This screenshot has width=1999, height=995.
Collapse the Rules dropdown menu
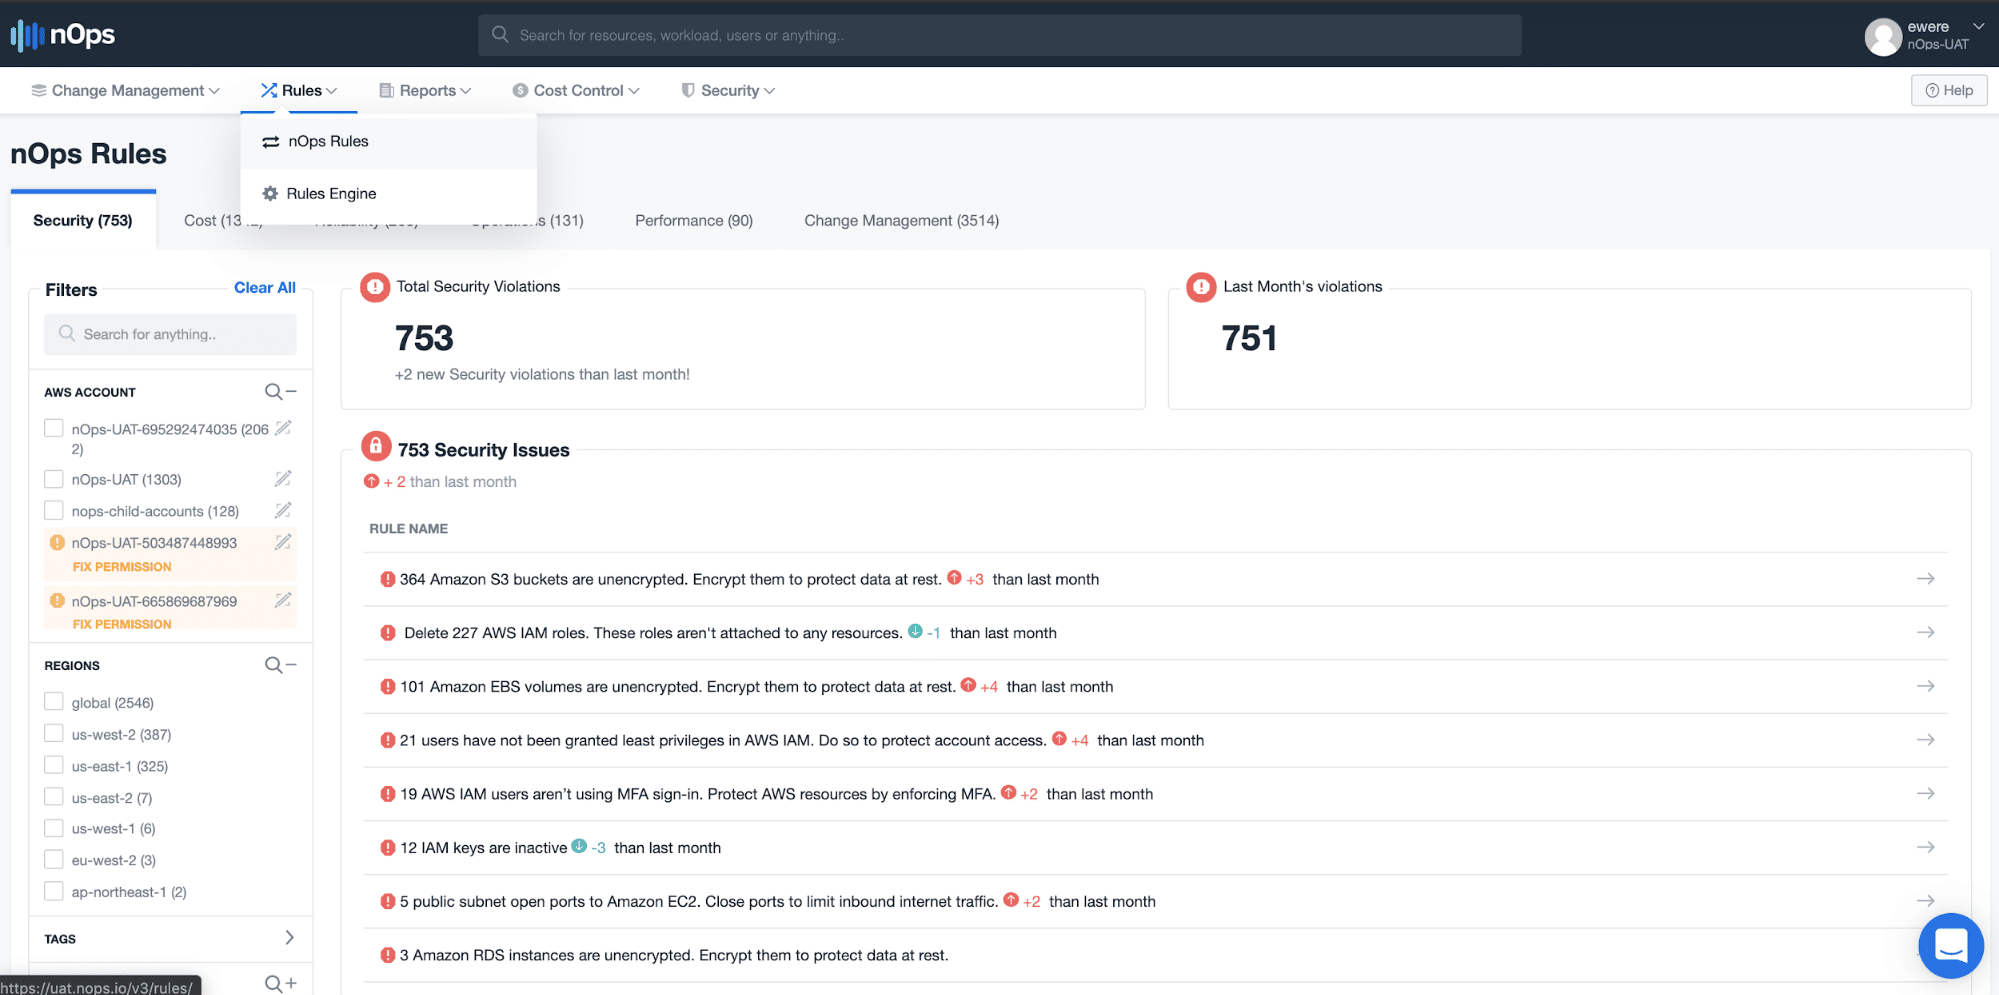coord(299,90)
